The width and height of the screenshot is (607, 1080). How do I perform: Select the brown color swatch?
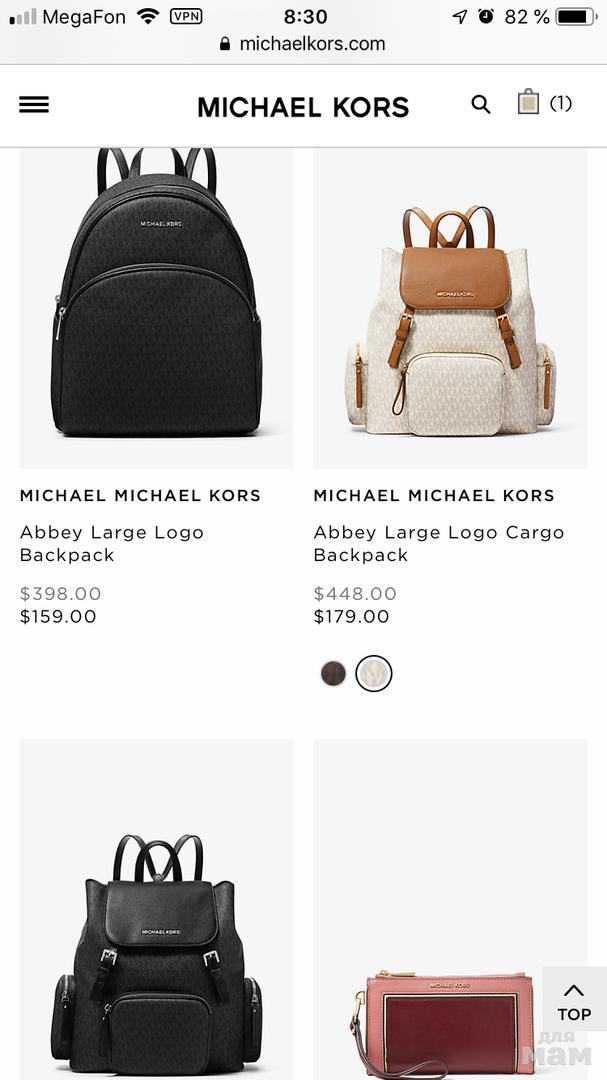click(333, 673)
